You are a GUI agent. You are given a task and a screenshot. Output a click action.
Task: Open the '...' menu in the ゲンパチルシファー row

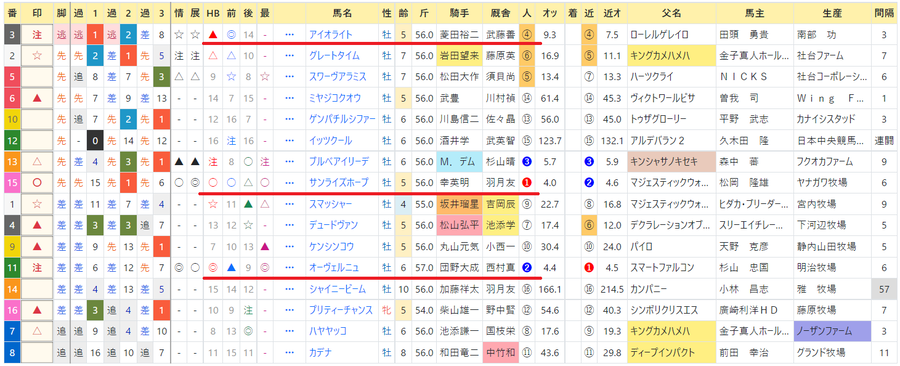click(289, 119)
